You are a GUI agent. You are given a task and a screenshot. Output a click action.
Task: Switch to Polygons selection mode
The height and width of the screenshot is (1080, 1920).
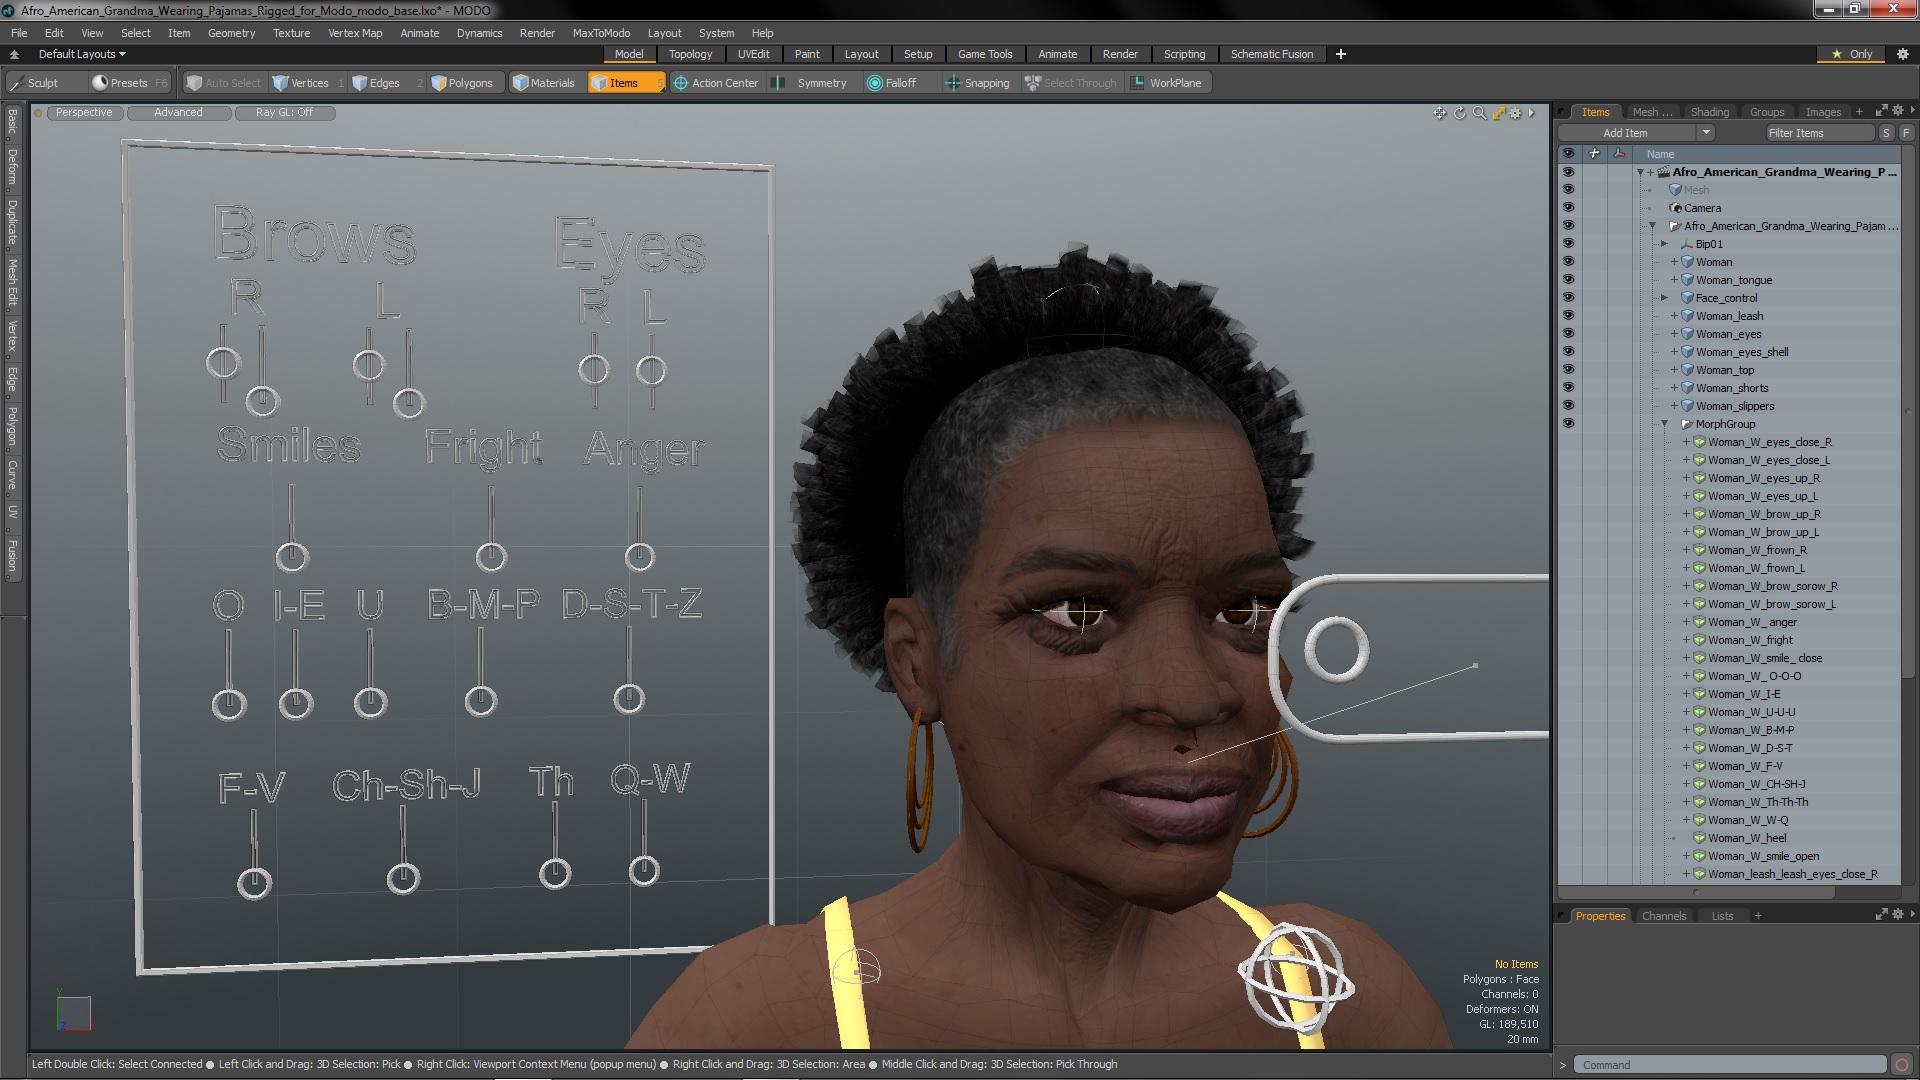coord(462,83)
